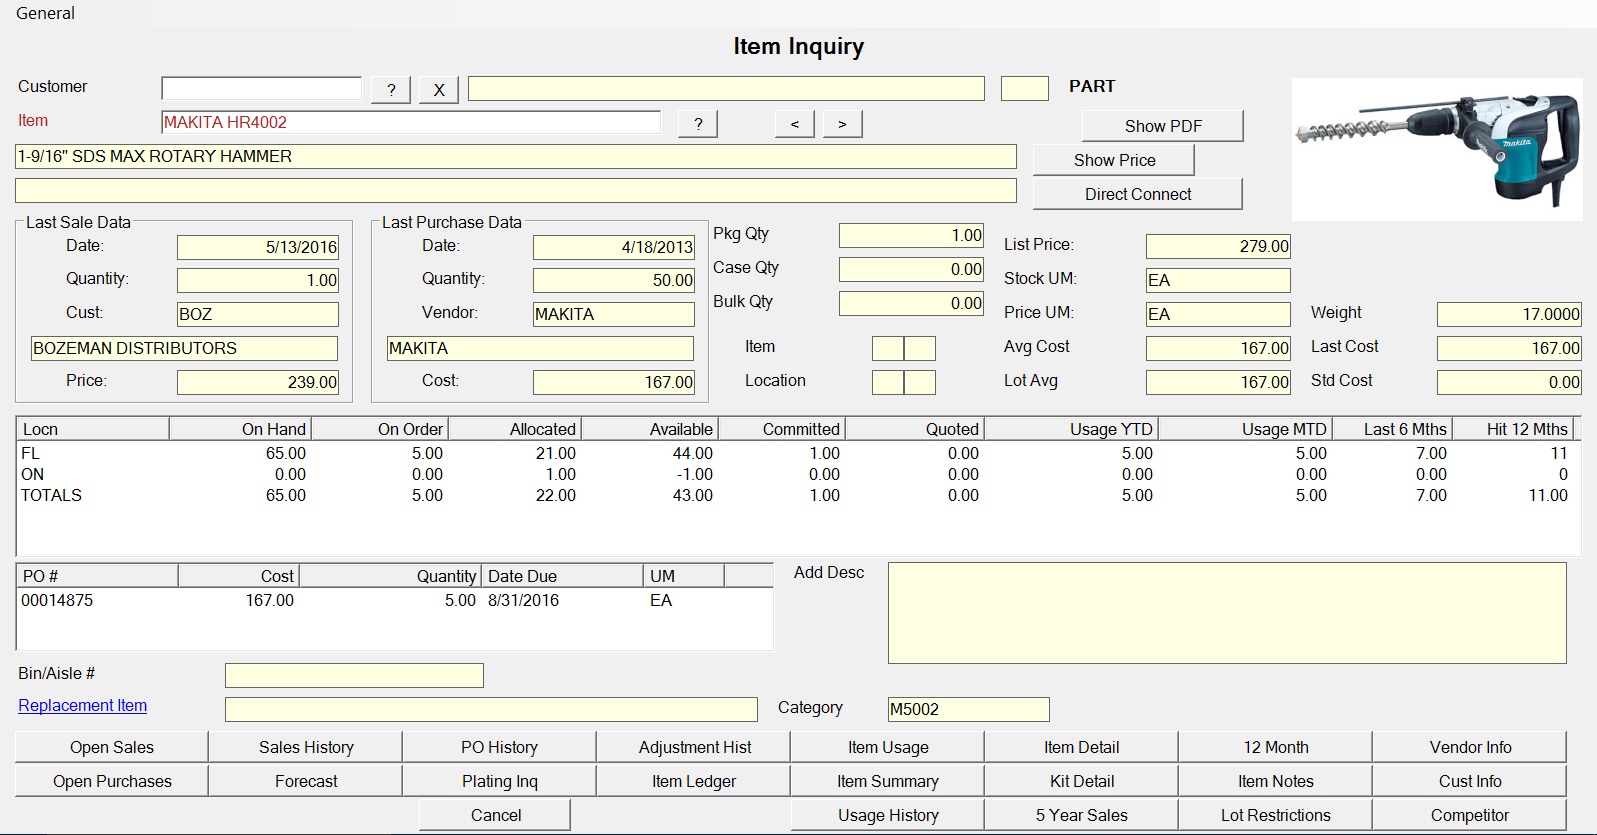Click the Direct Connect button
This screenshot has height=835, width=1597.
tap(1138, 194)
